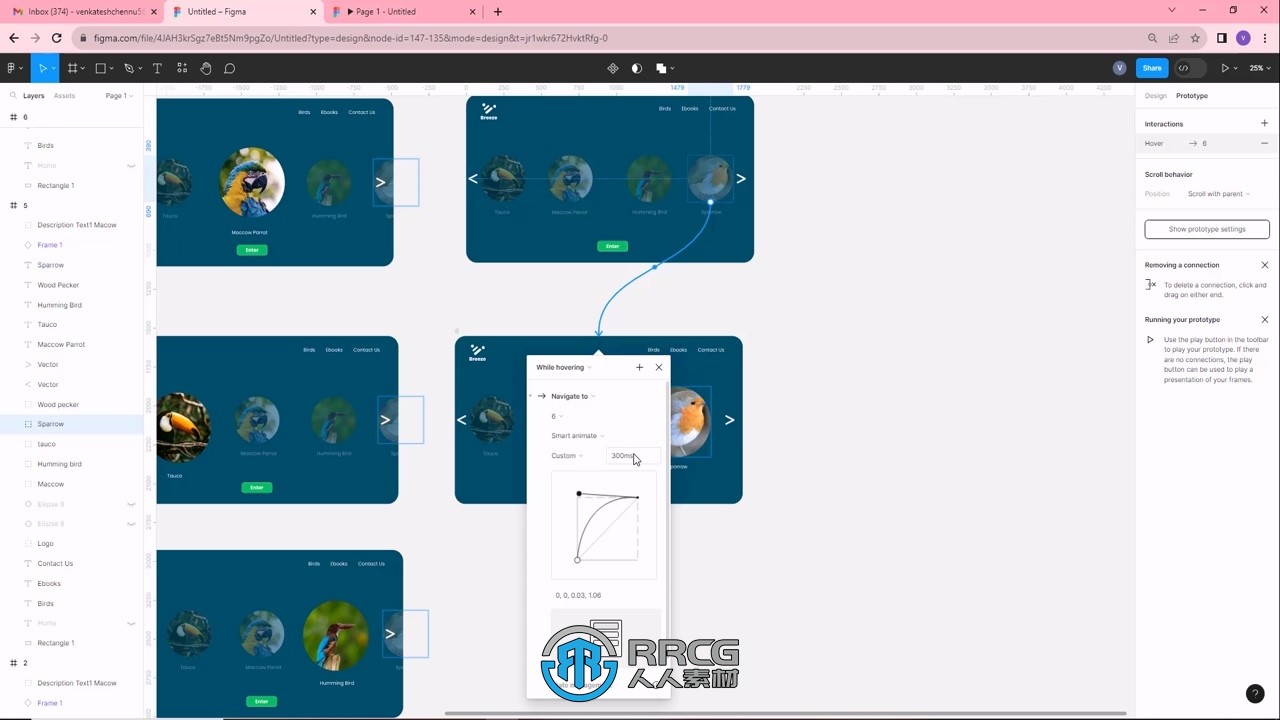Open the While hovering trigger dropdown

[x=563, y=367]
